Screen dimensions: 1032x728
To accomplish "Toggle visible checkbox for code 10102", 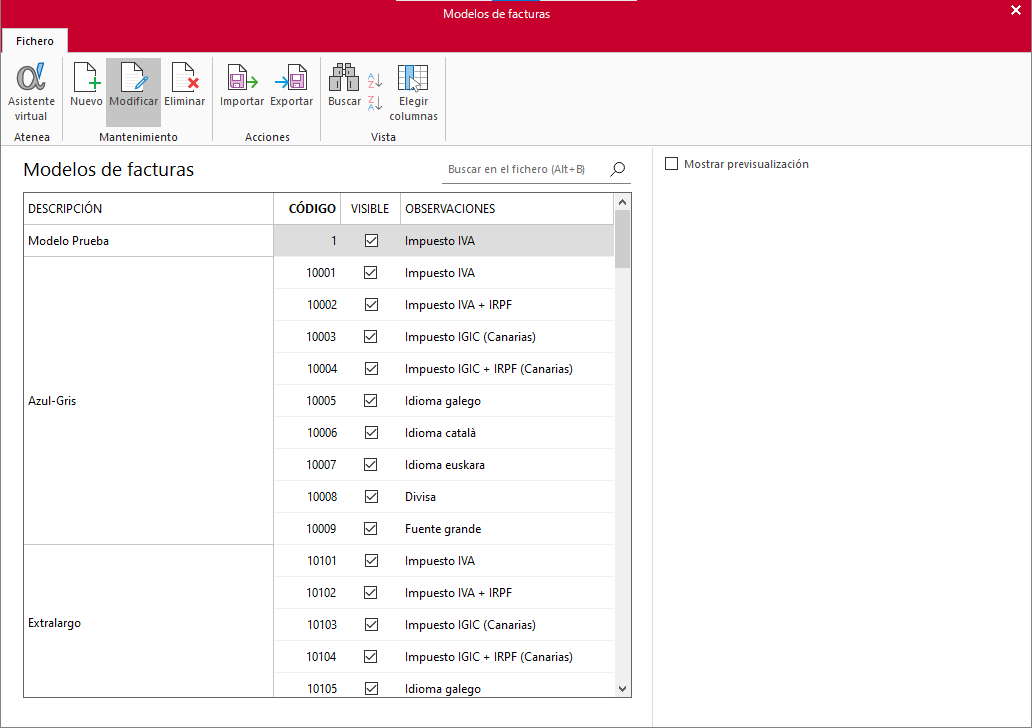I will click(371, 592).
